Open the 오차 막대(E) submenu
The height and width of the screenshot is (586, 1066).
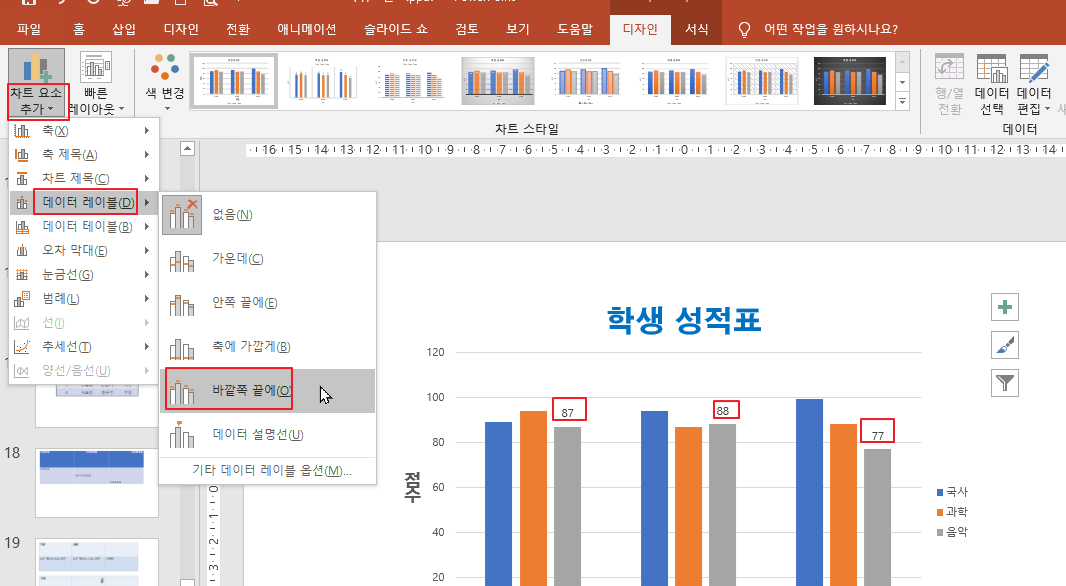(x=84, y=250)
